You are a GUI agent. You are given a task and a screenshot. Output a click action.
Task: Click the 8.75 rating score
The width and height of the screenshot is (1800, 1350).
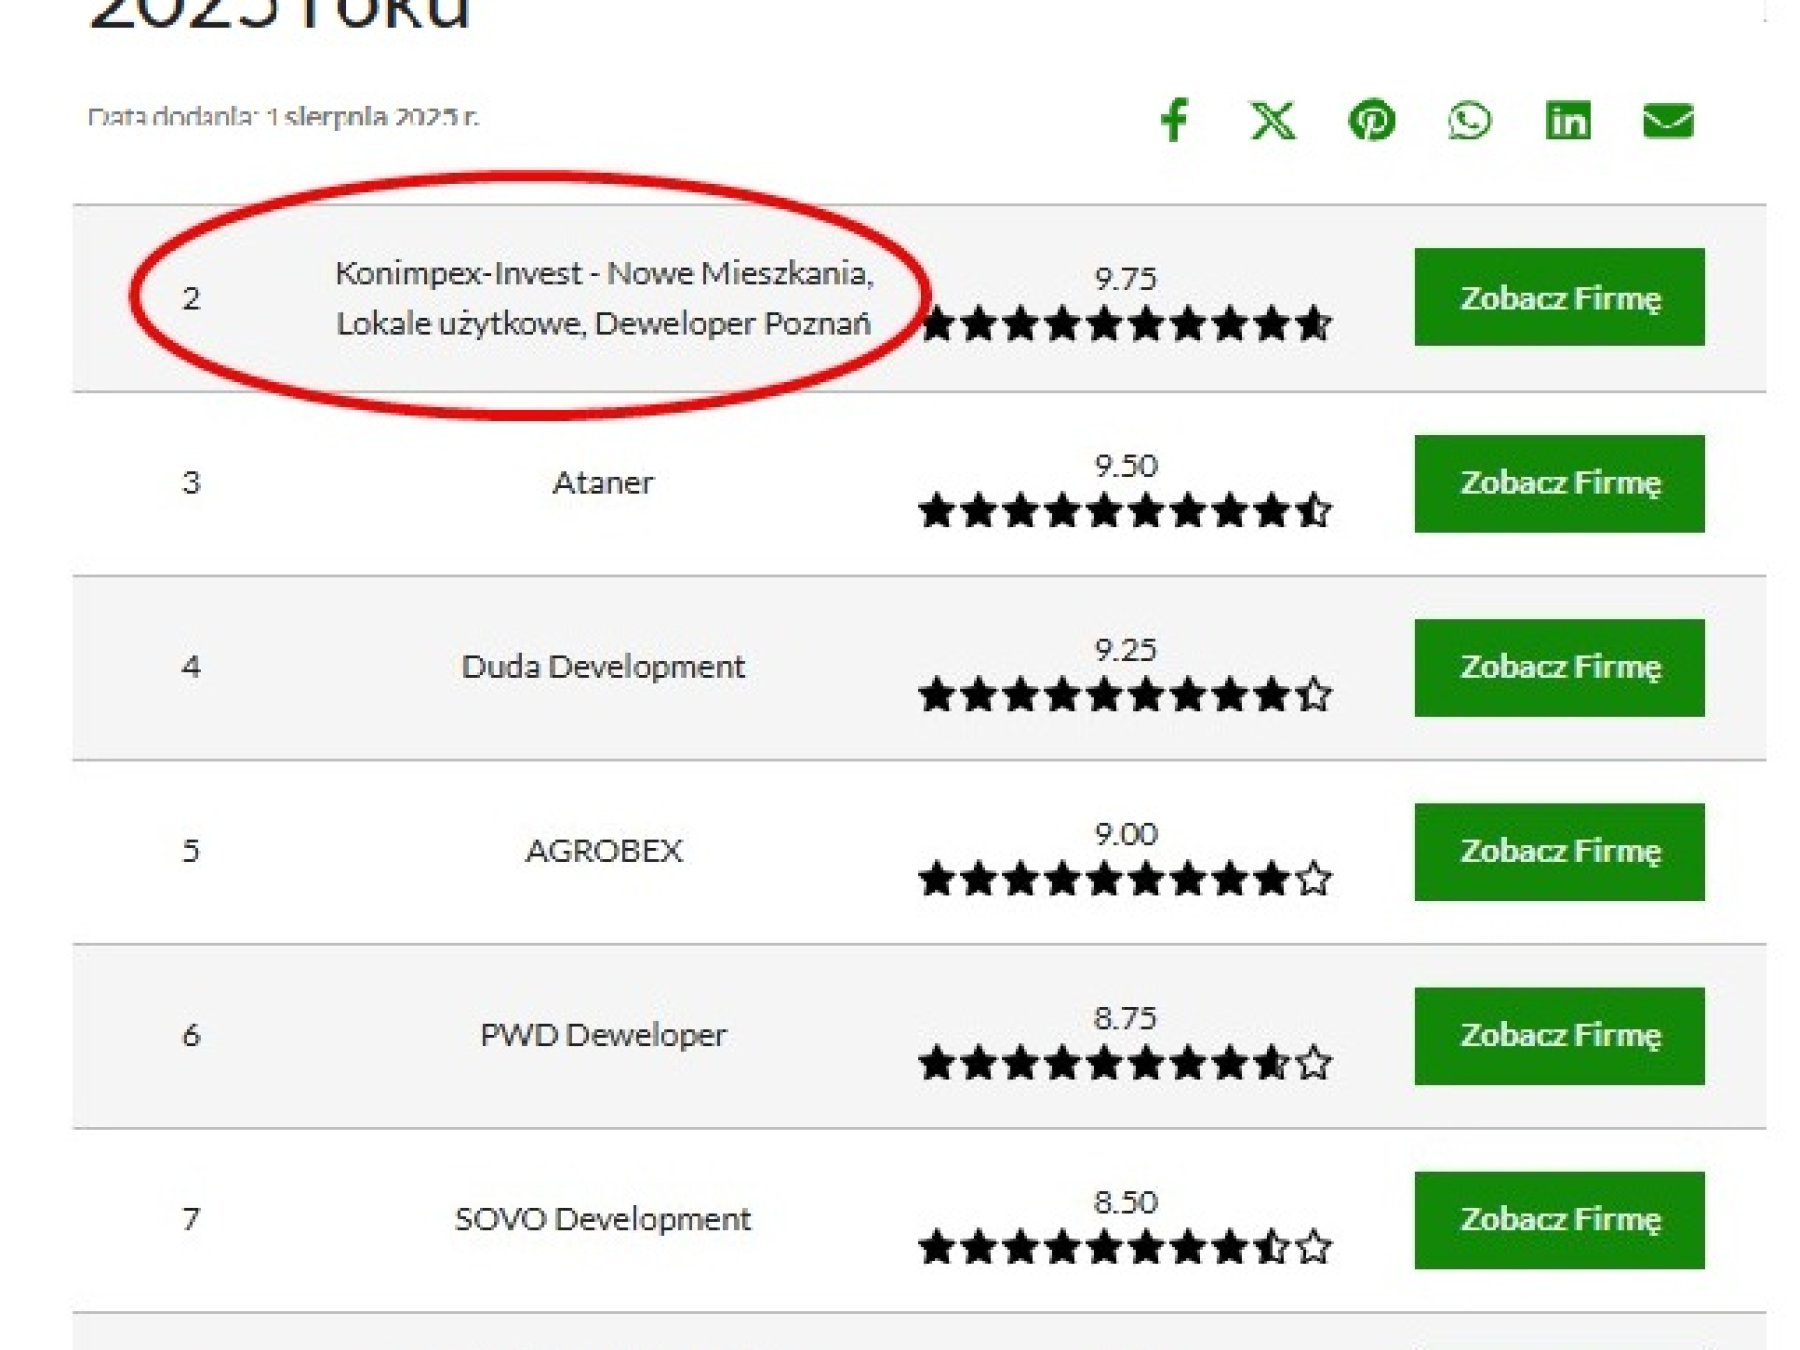click(1125, 1018)
